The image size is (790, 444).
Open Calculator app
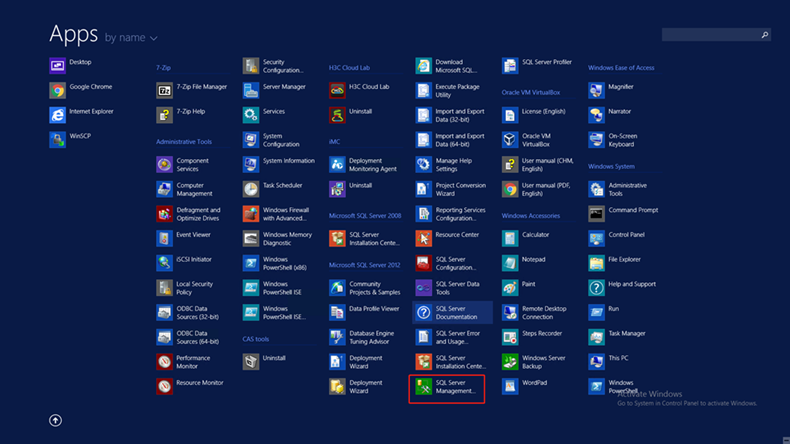point(526,238)
